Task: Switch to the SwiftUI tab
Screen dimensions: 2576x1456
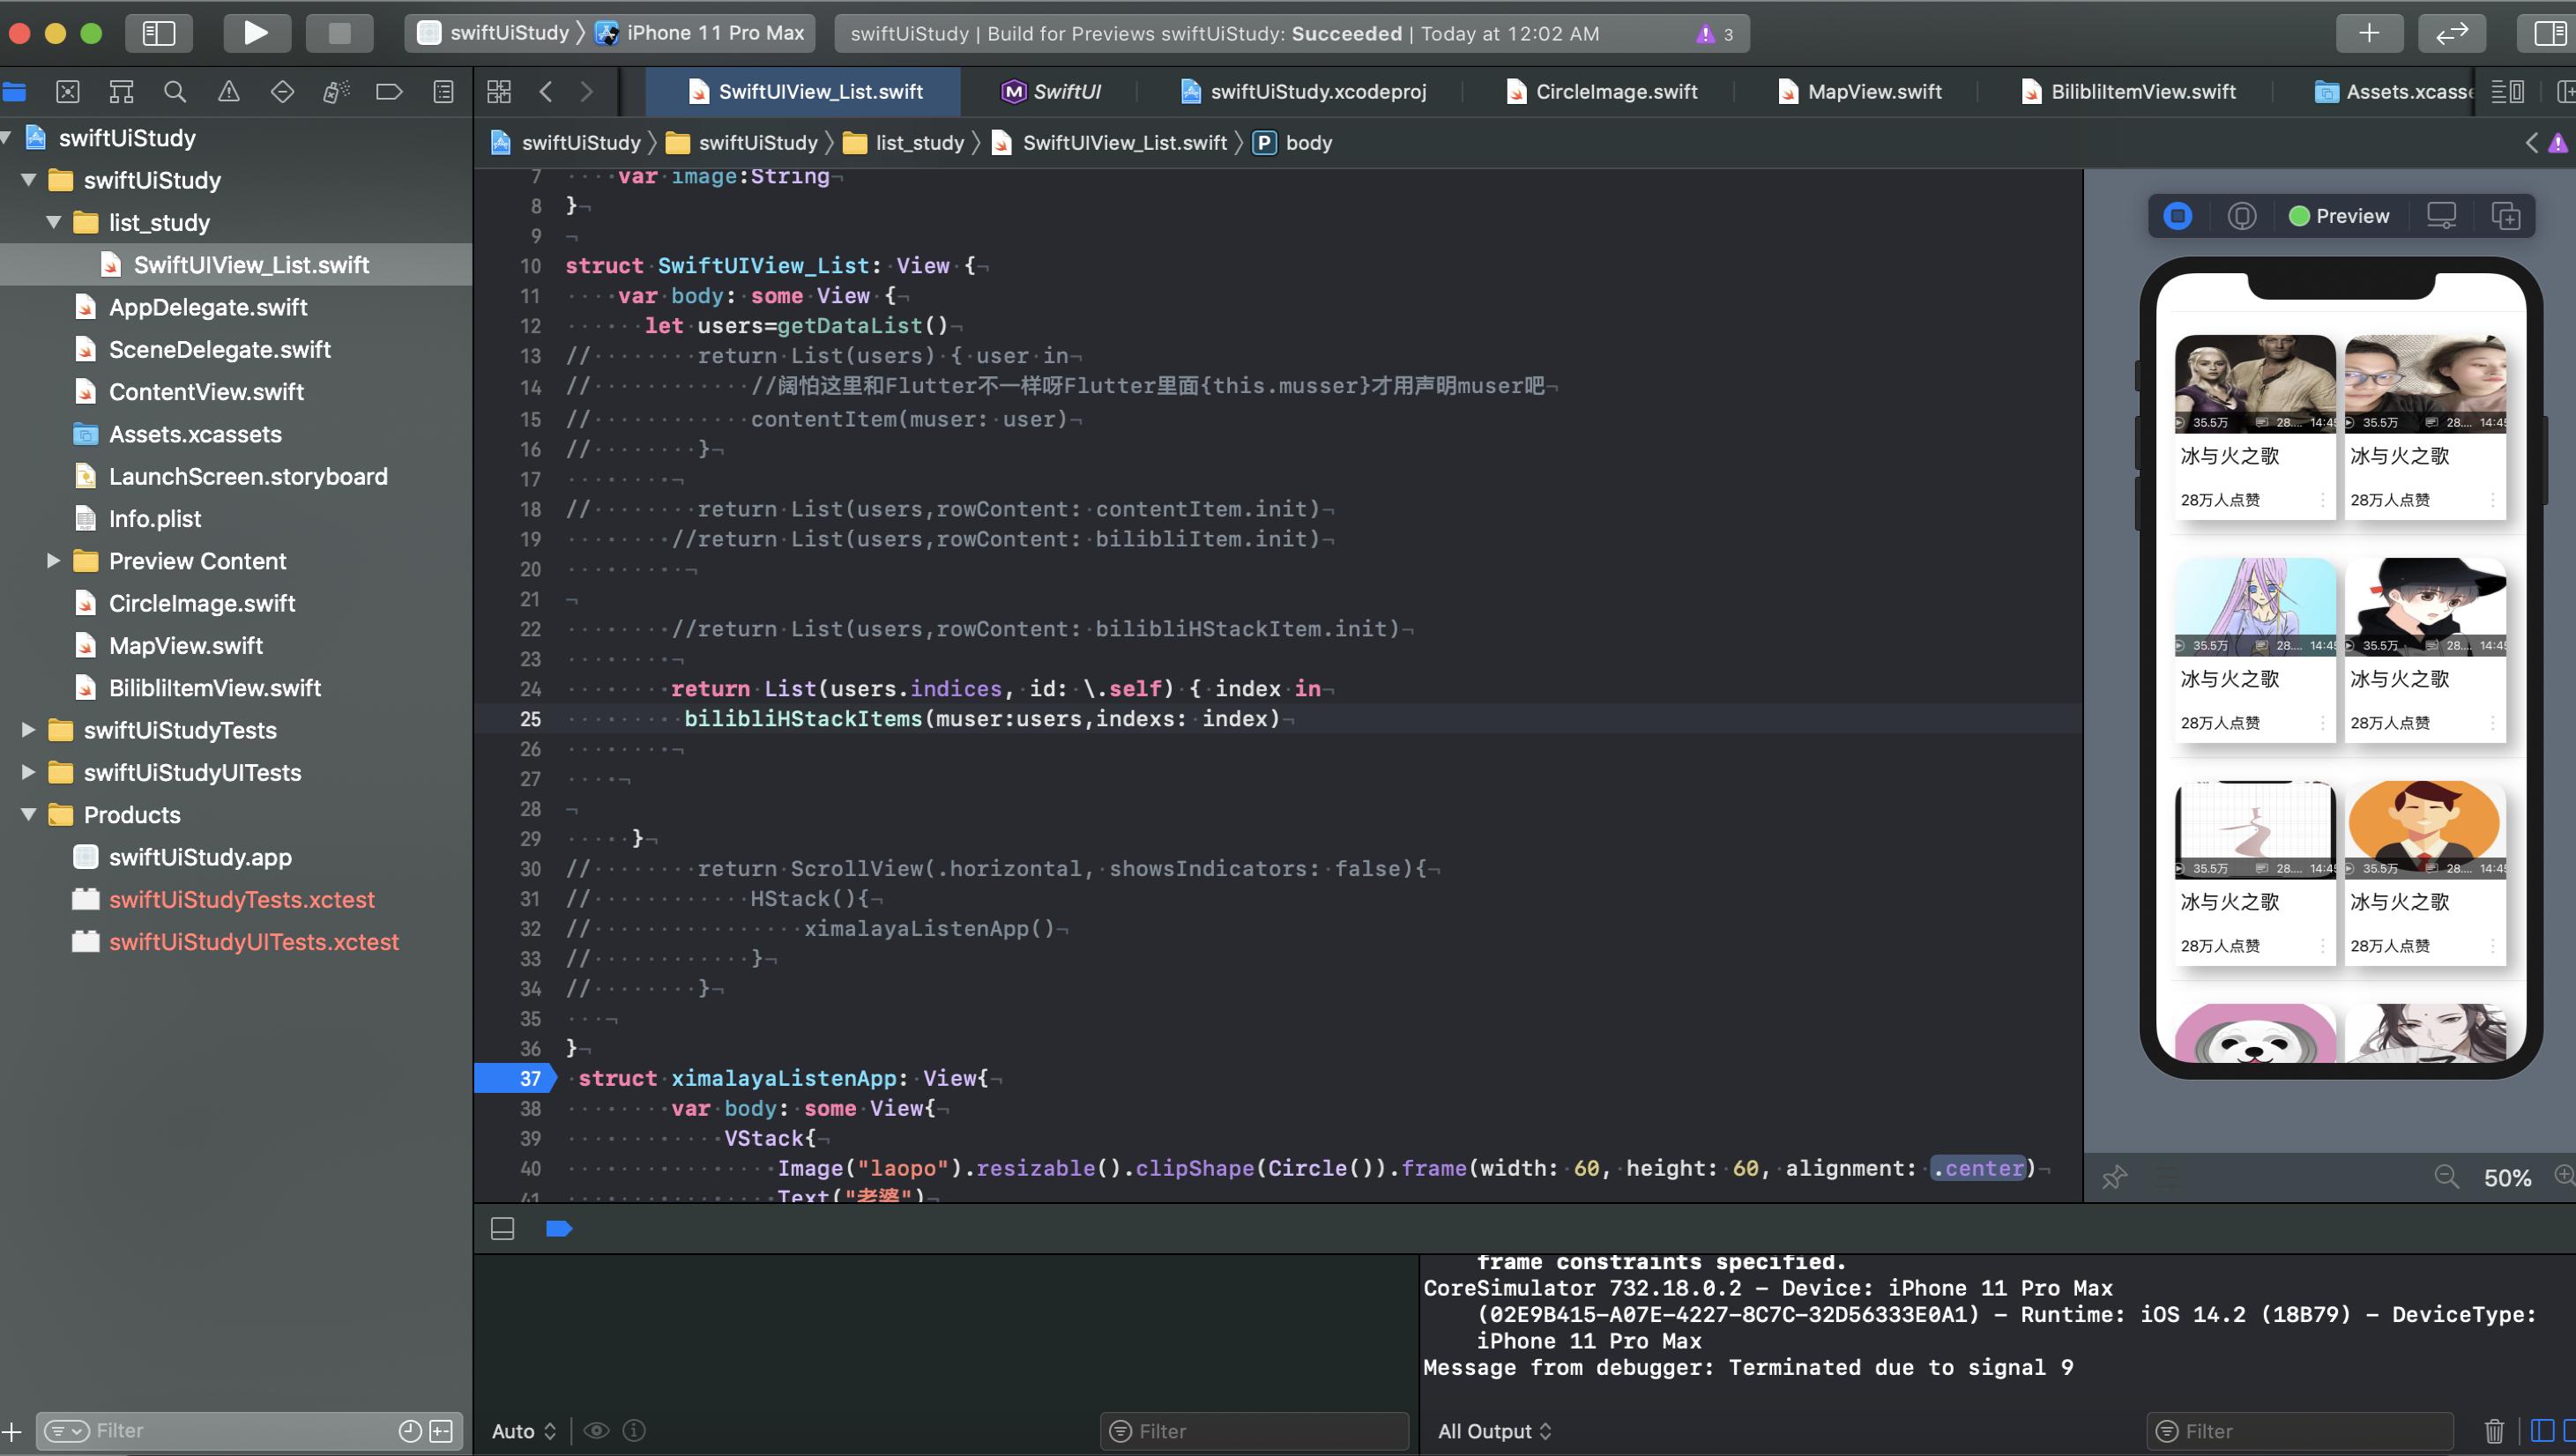Action: [x=1051, y=92]
